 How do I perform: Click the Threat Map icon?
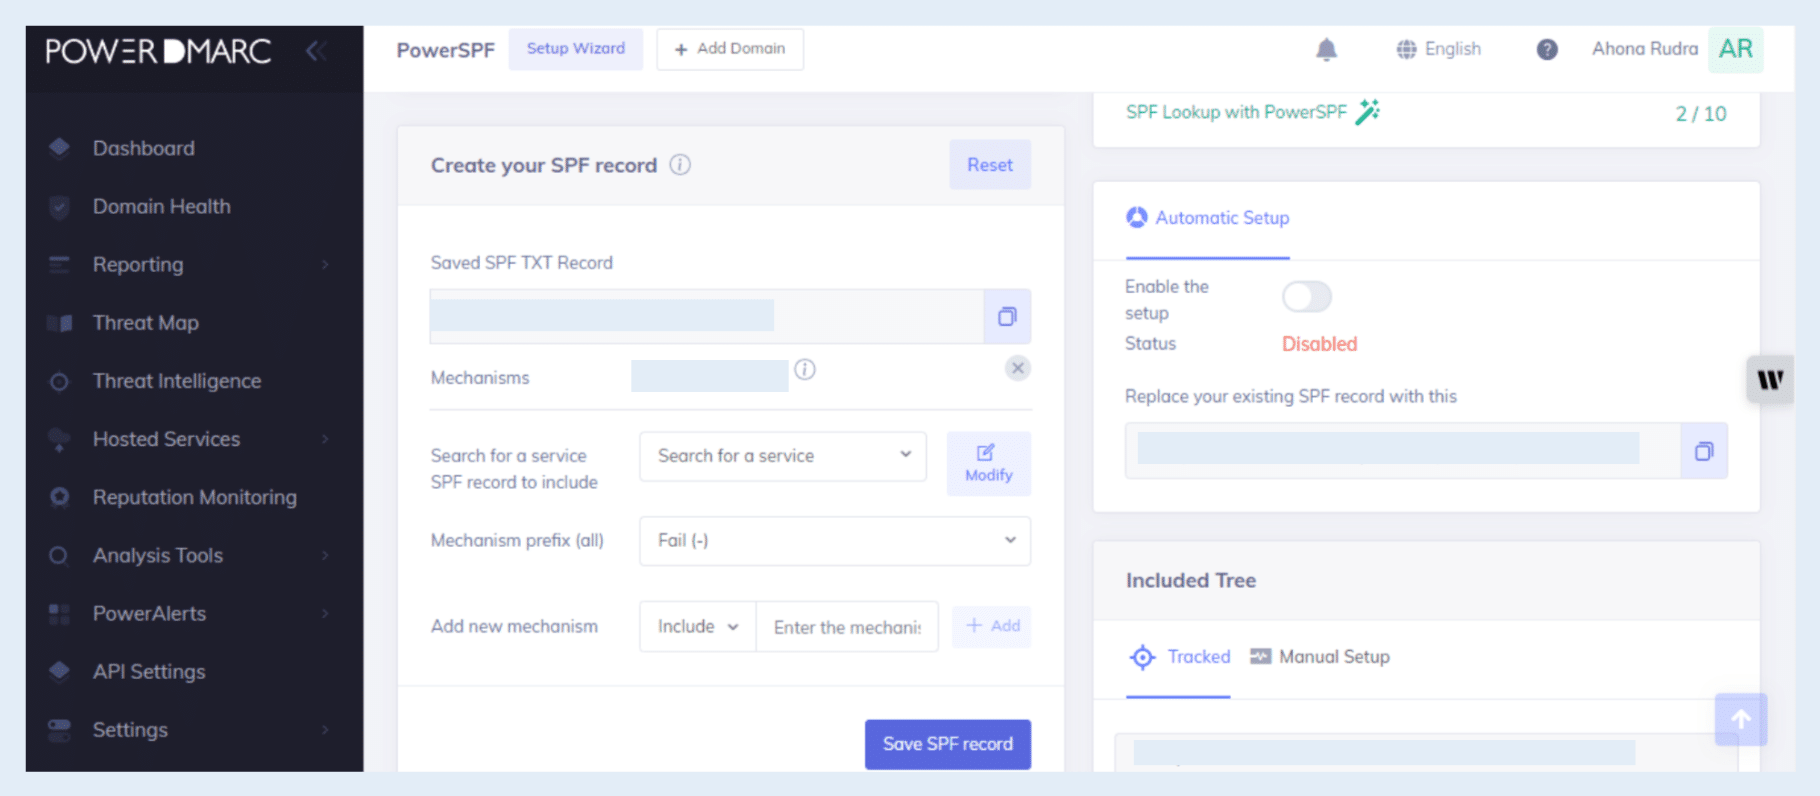(x=59, y=323)
